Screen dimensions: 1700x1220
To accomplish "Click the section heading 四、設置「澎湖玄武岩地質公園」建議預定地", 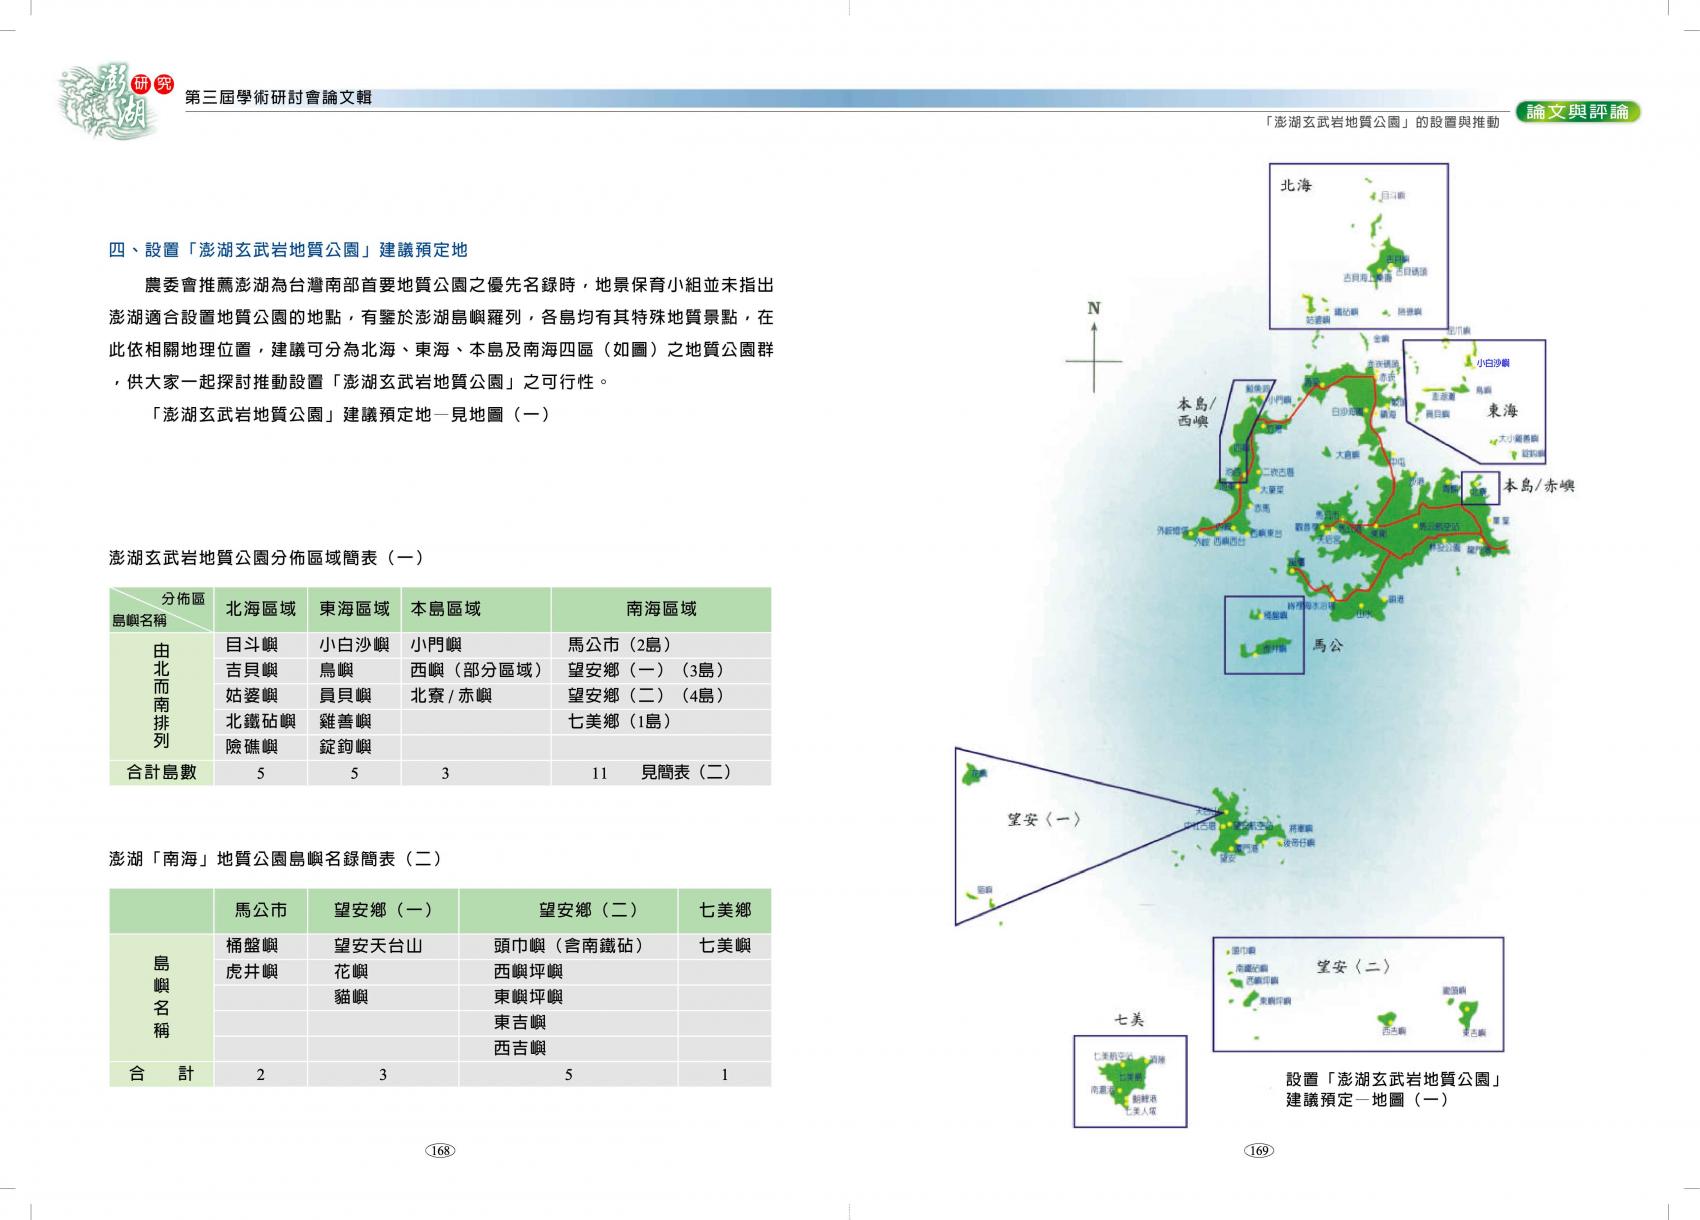I will (x=287, y=250).
